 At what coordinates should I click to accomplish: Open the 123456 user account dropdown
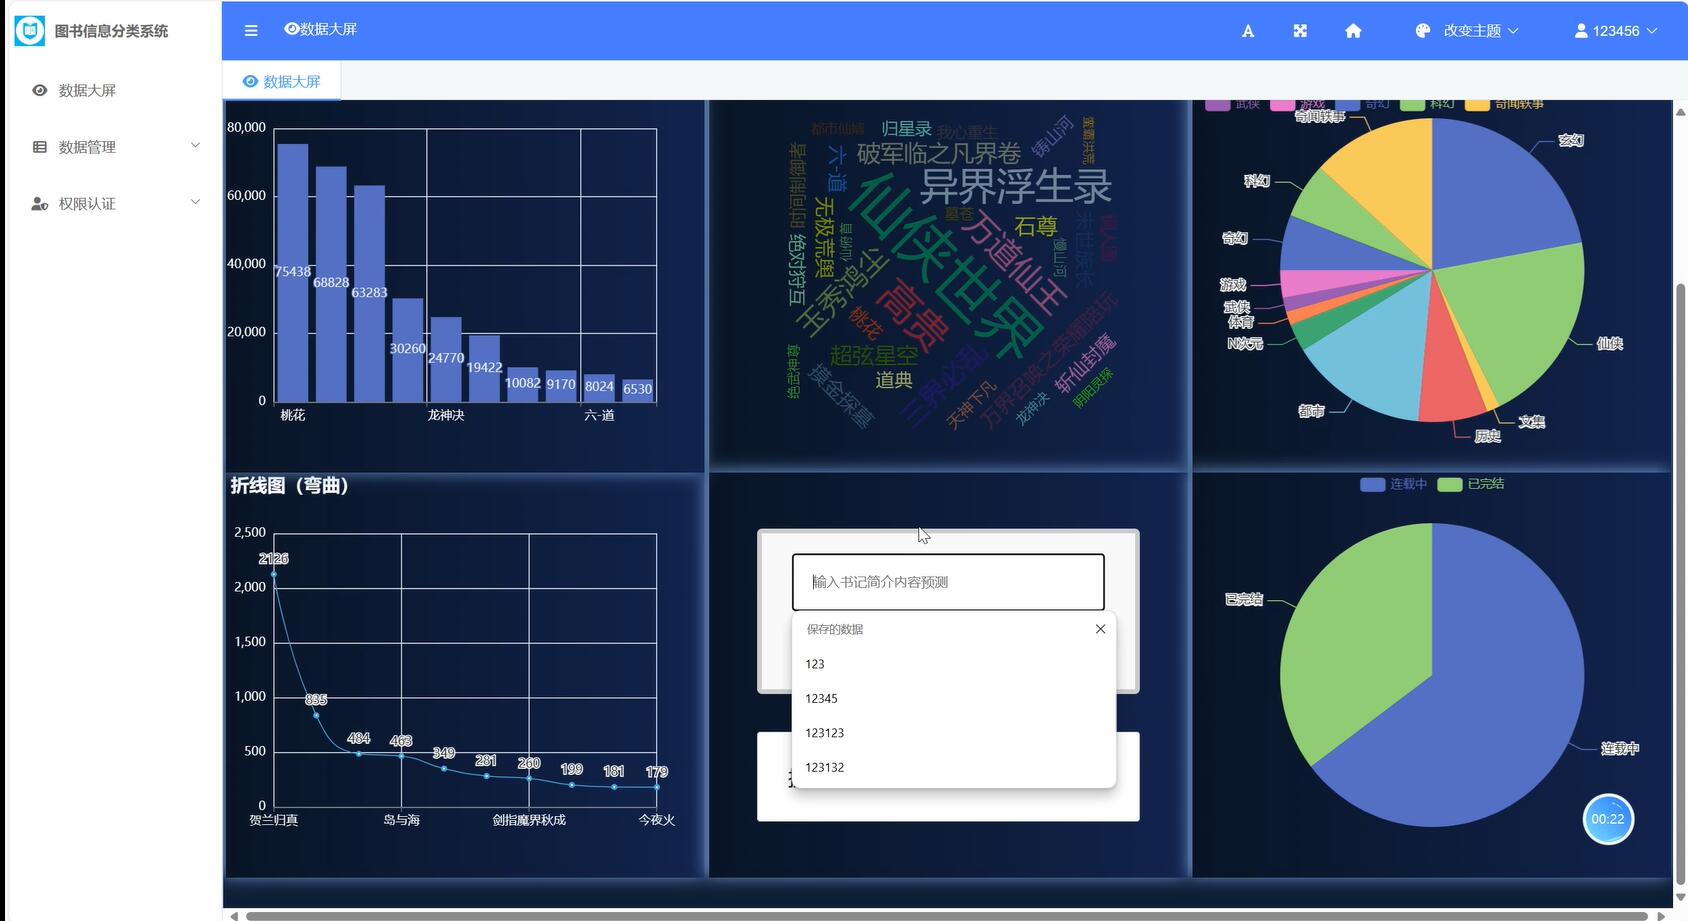(x=1615, y=31)
